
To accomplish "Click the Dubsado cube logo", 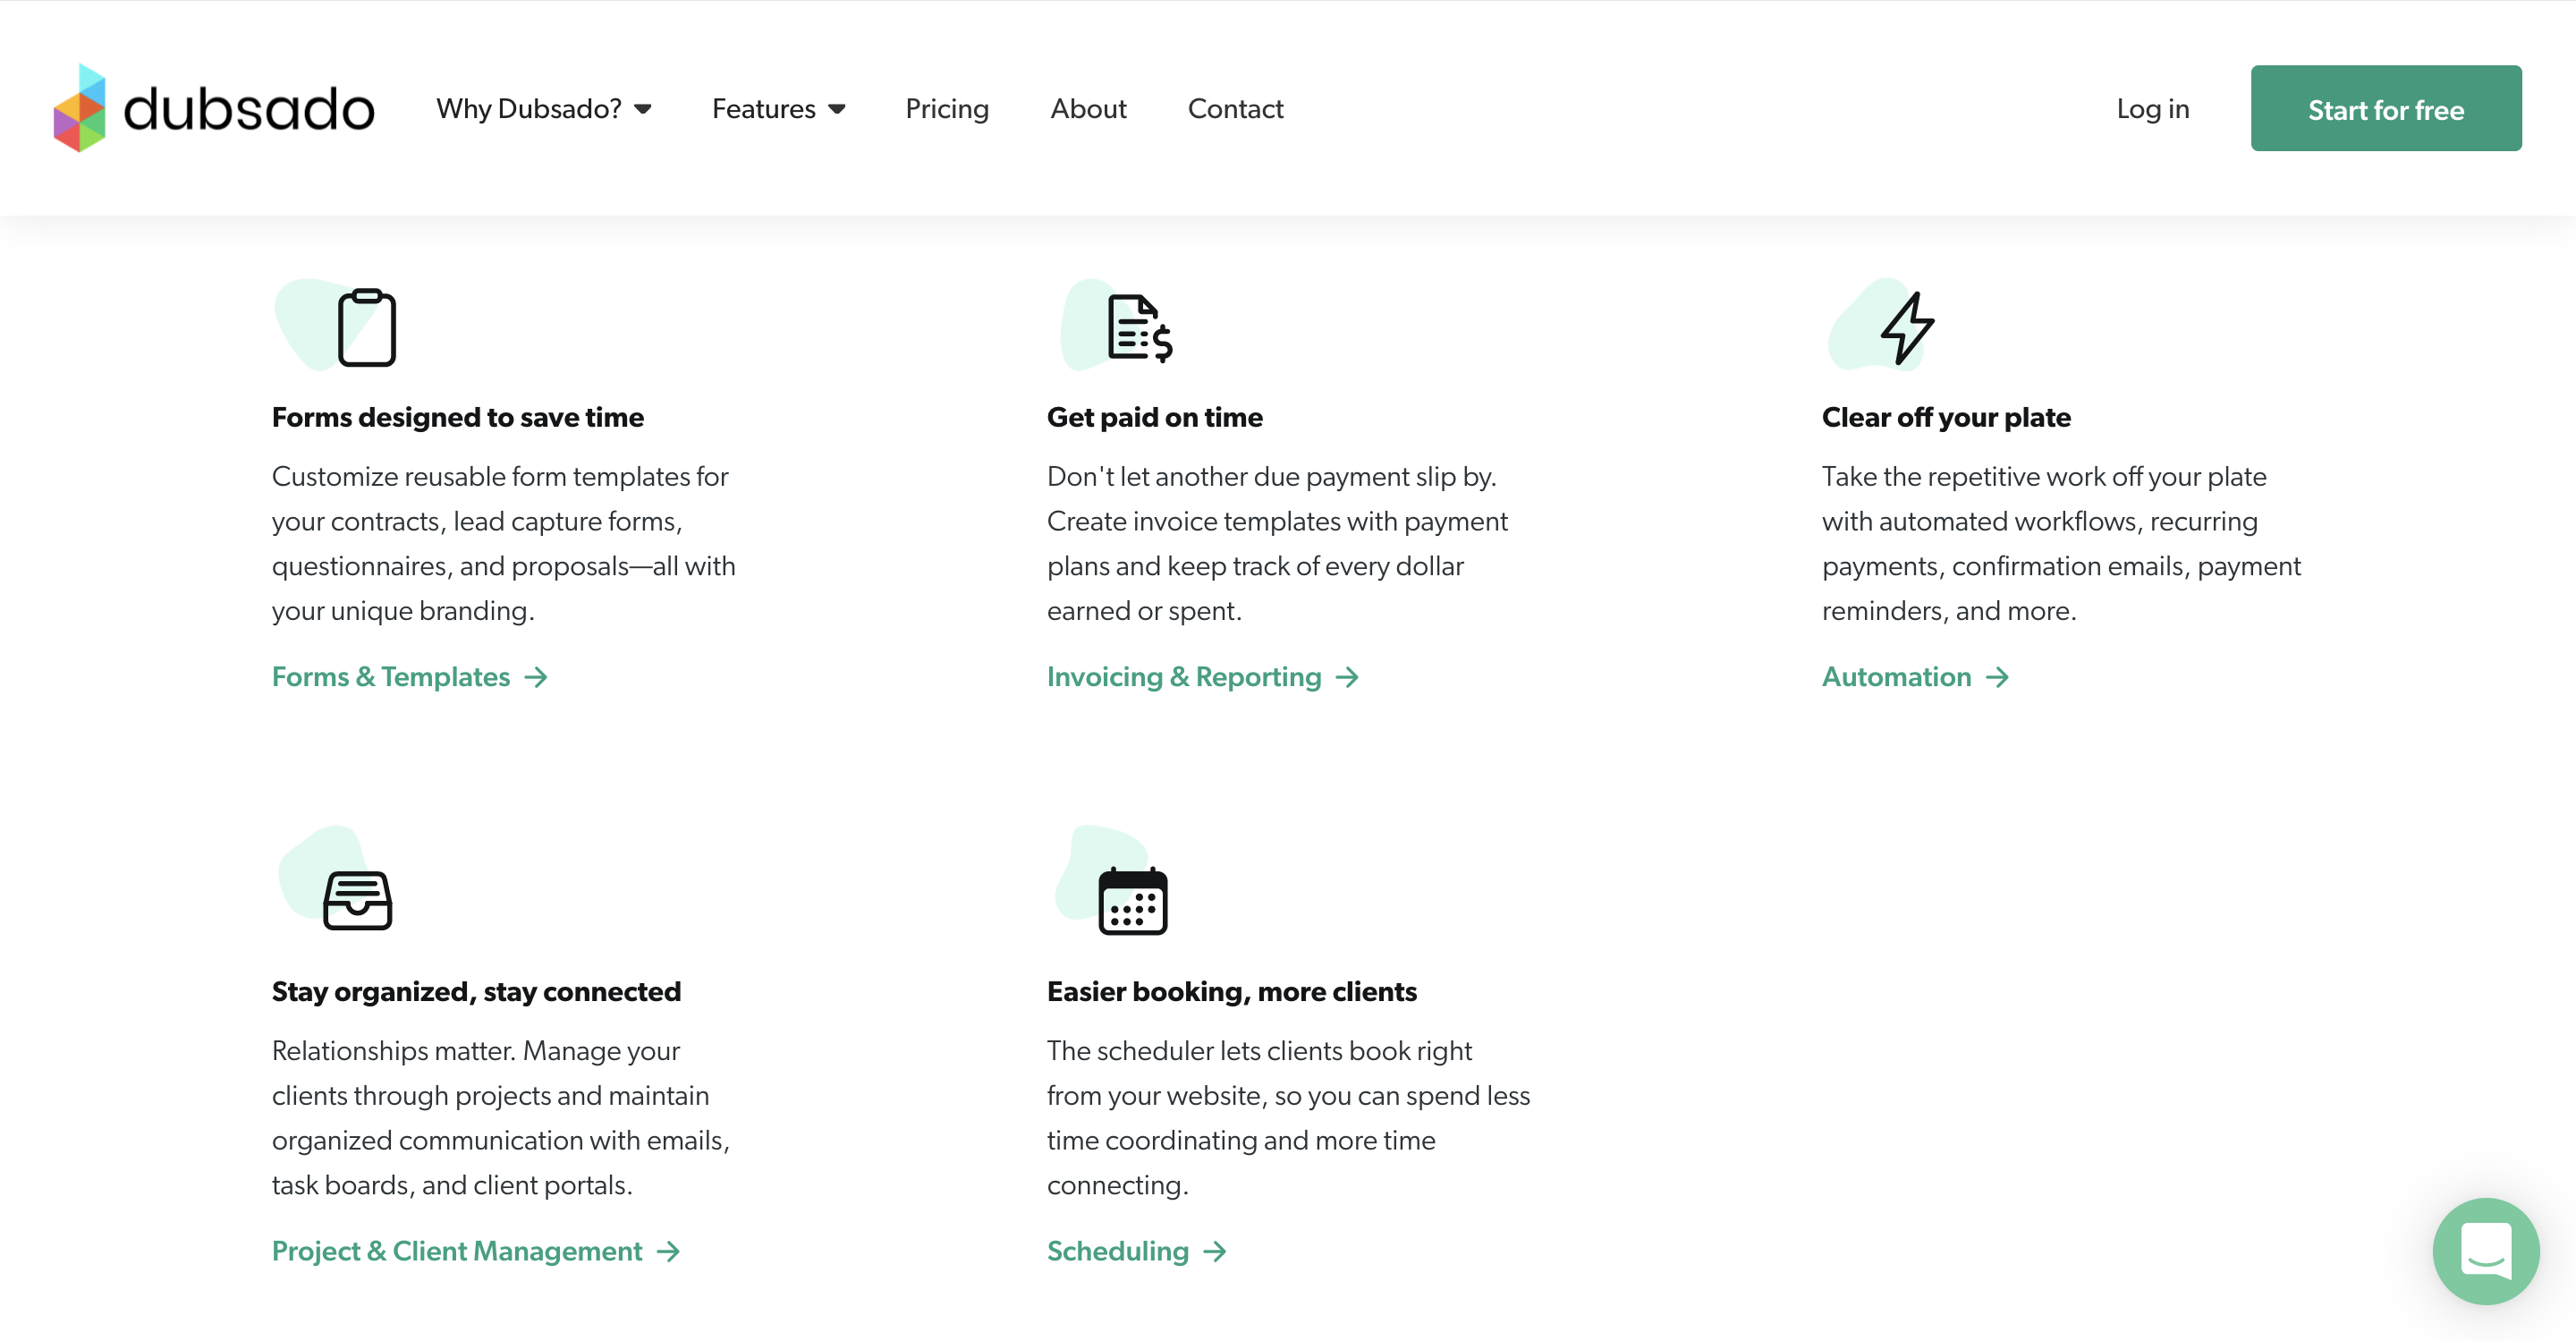I will click(80, 108).
